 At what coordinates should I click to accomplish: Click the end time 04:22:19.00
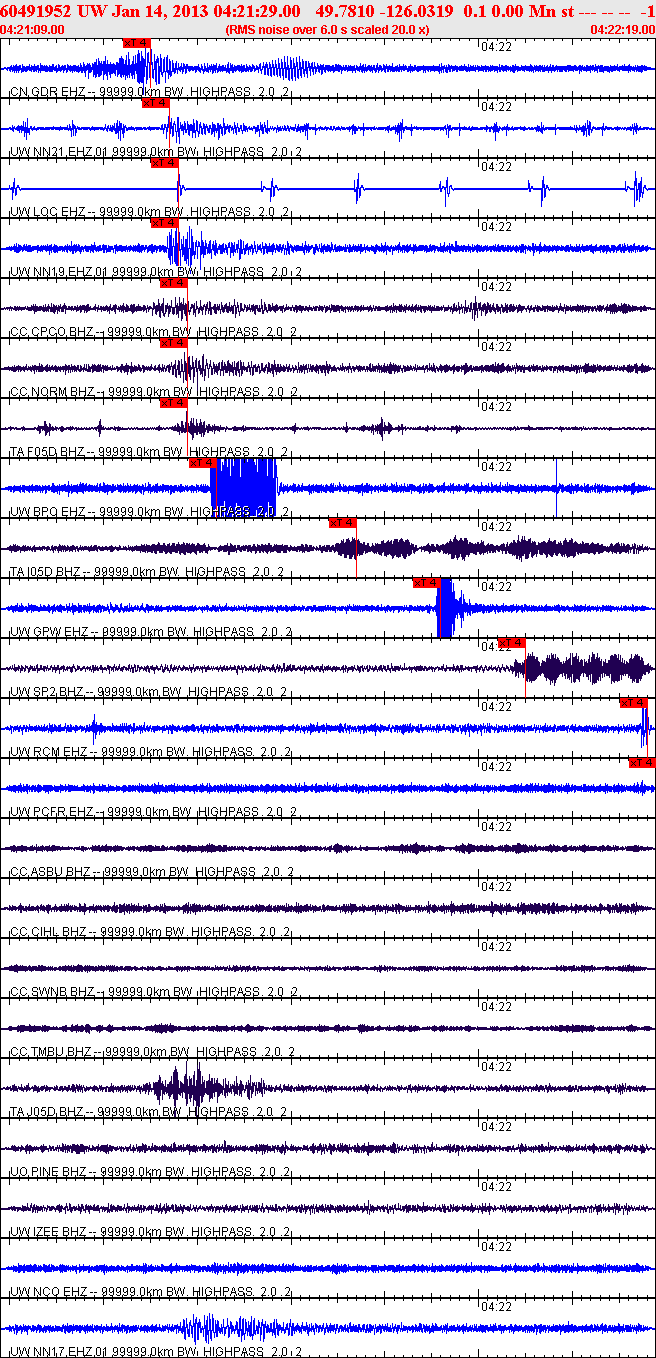[623, 30]
